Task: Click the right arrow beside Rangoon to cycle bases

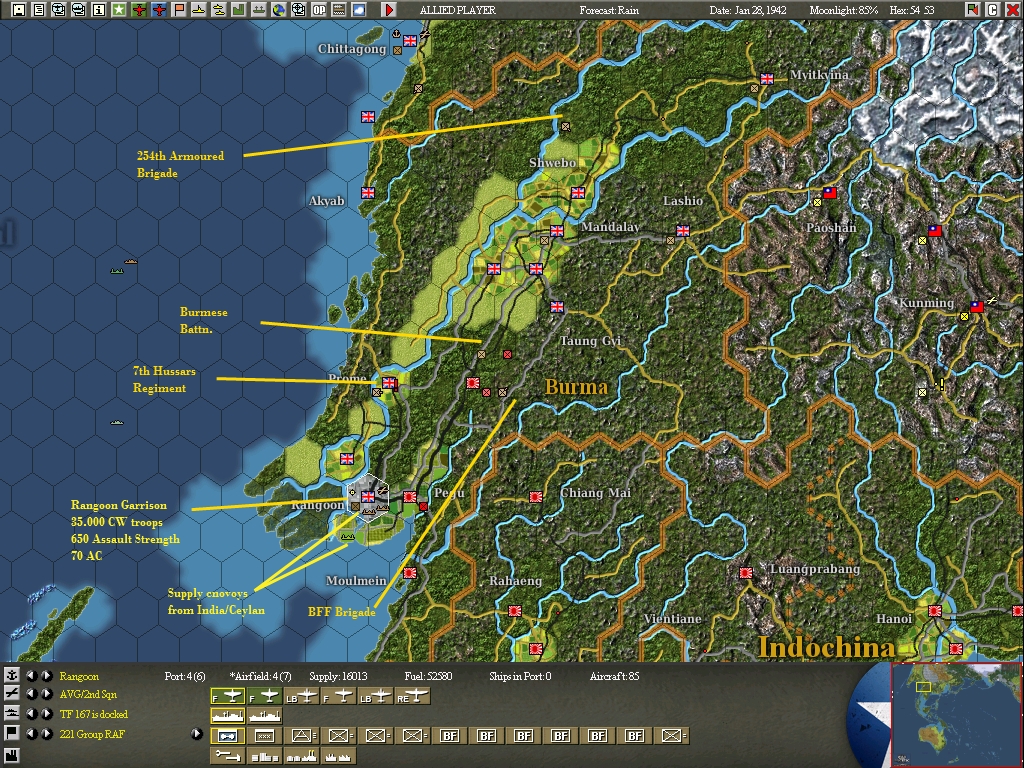Action: 45,677
